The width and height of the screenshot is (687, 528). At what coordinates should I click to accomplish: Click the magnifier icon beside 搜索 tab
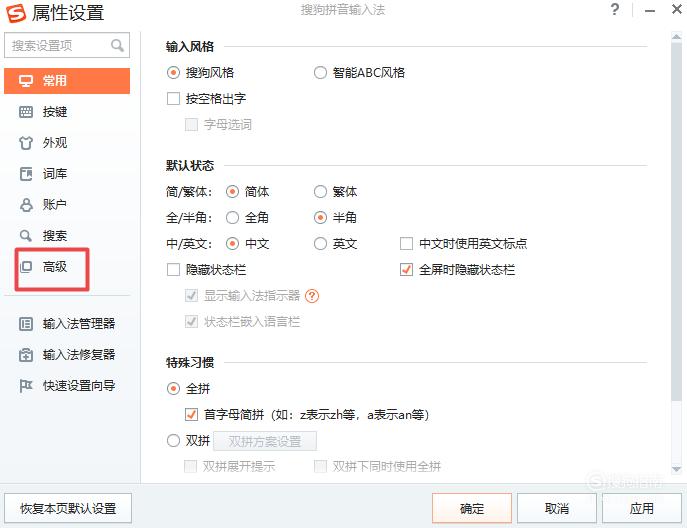[26, 236]
